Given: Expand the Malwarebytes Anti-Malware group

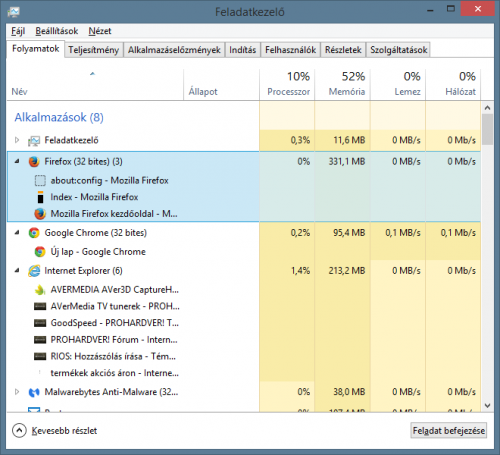Looking at the screenshot, I should point(17,392).
